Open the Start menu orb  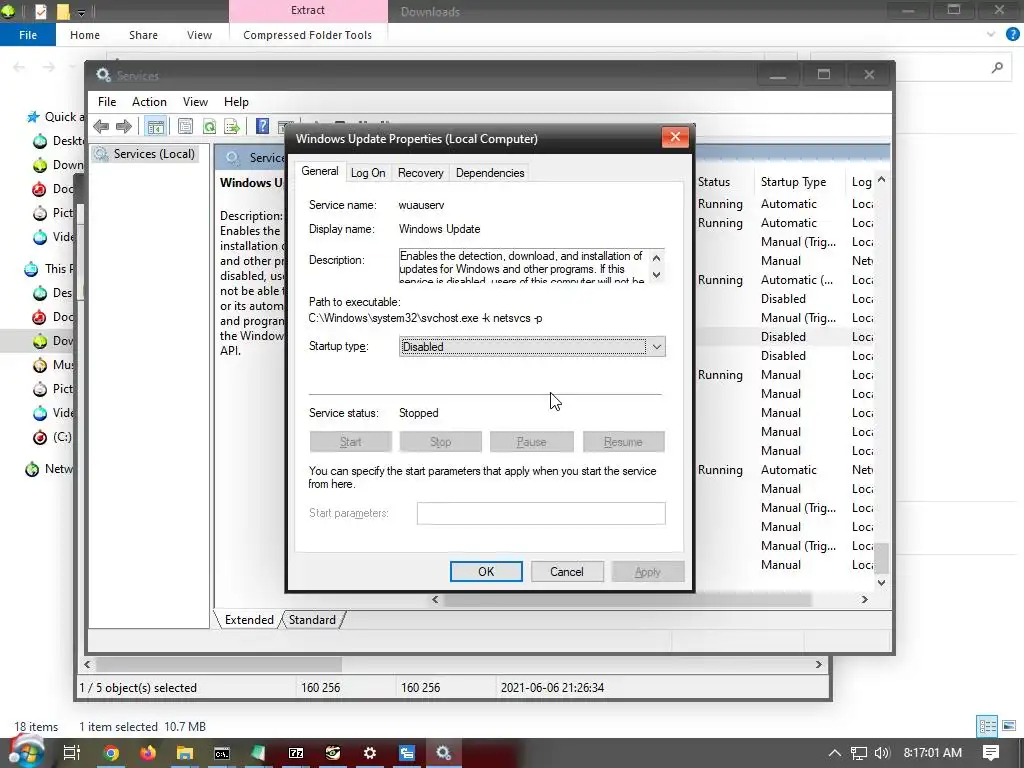25,752
